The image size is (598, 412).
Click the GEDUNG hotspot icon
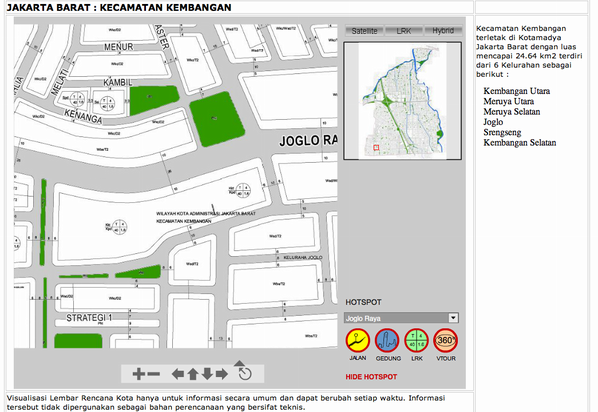coord(387,341)
